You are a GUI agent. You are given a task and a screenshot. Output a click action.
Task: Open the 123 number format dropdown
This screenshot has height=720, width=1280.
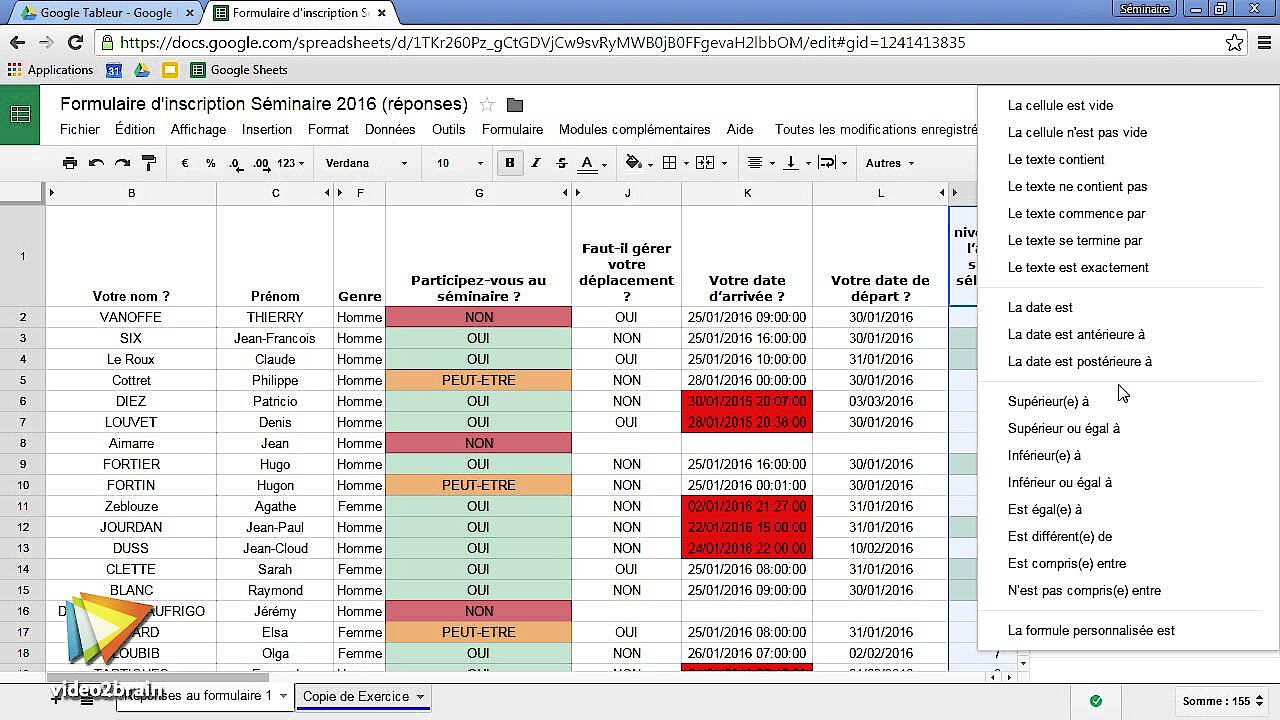pos(290,163)
